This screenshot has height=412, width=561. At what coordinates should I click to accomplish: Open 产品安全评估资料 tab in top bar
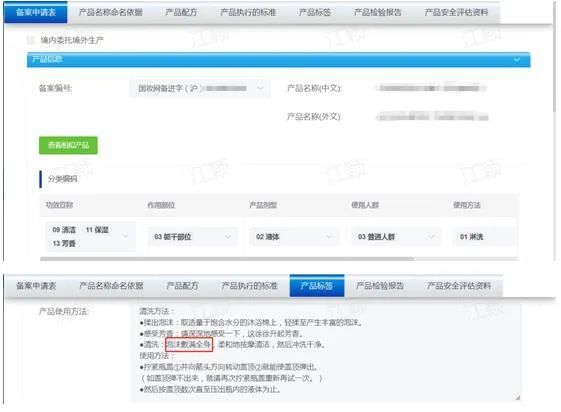coord(456,13)
